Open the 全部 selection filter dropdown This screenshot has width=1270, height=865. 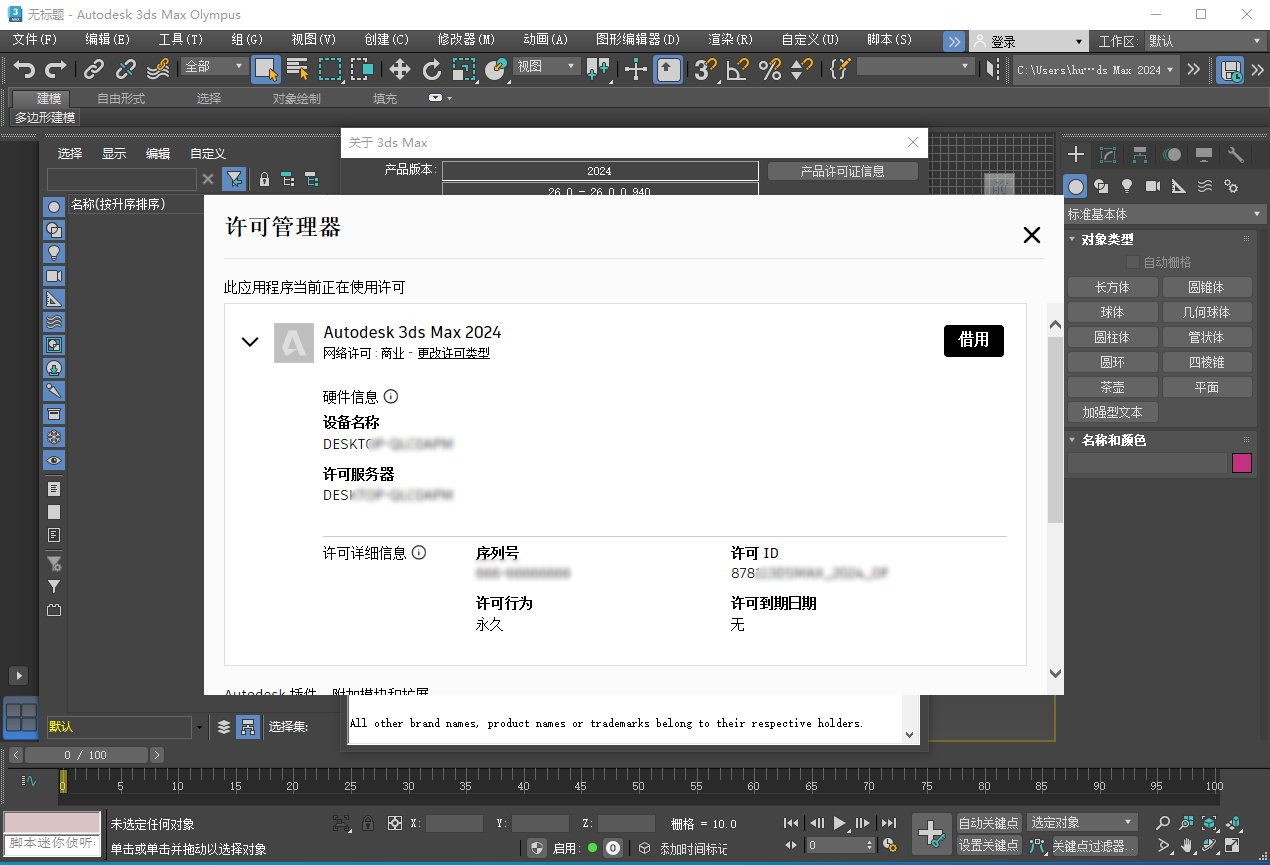pyautogui.click(x=215, y=66)
